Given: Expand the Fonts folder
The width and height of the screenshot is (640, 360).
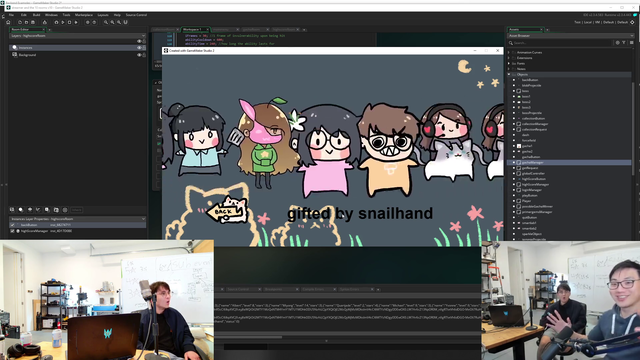Looking at the screenshot, I should click(509, 63).
